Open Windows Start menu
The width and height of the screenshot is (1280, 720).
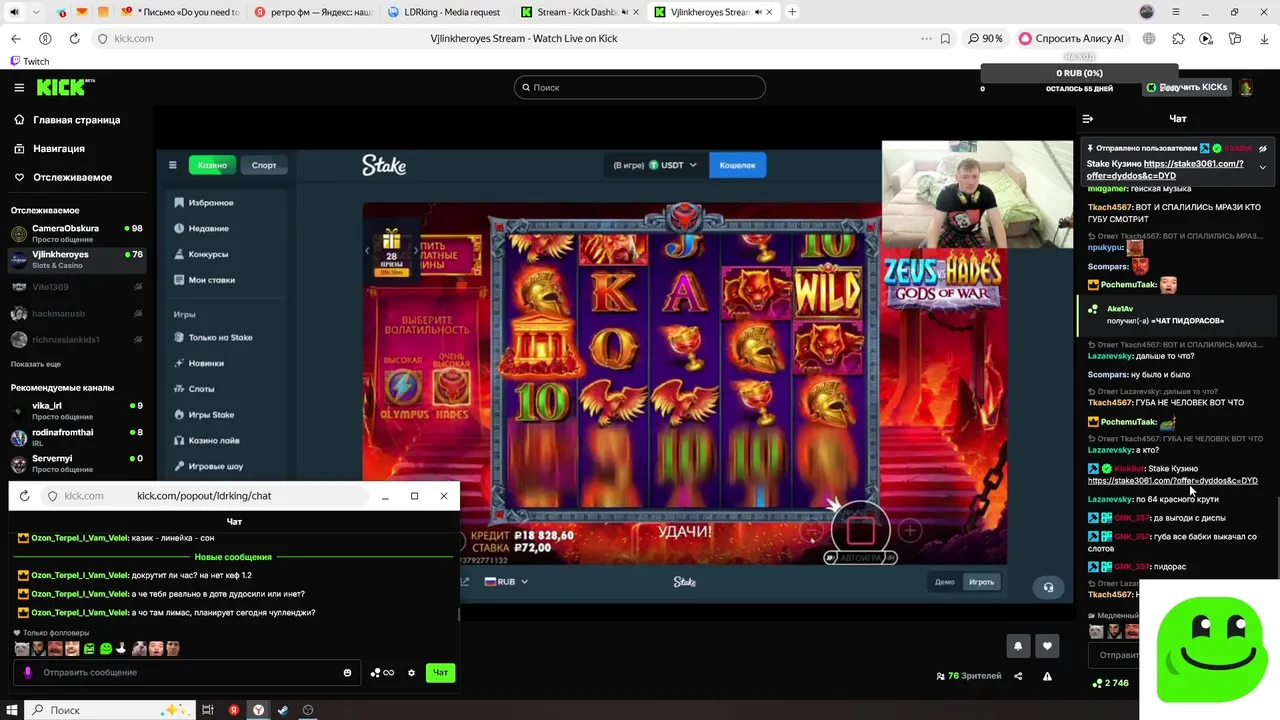coord(11,710)
